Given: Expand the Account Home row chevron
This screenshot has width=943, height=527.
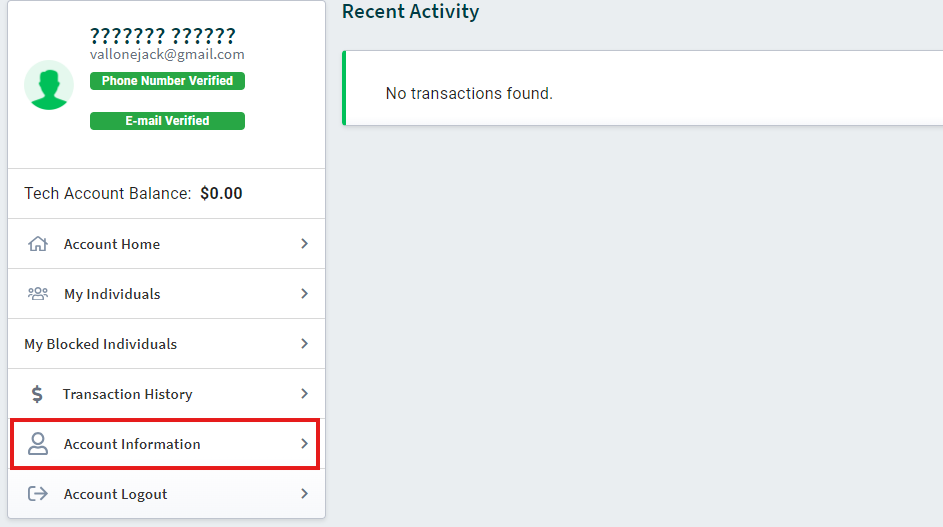Looking at the screenshot, I should (x=304, y=244).
